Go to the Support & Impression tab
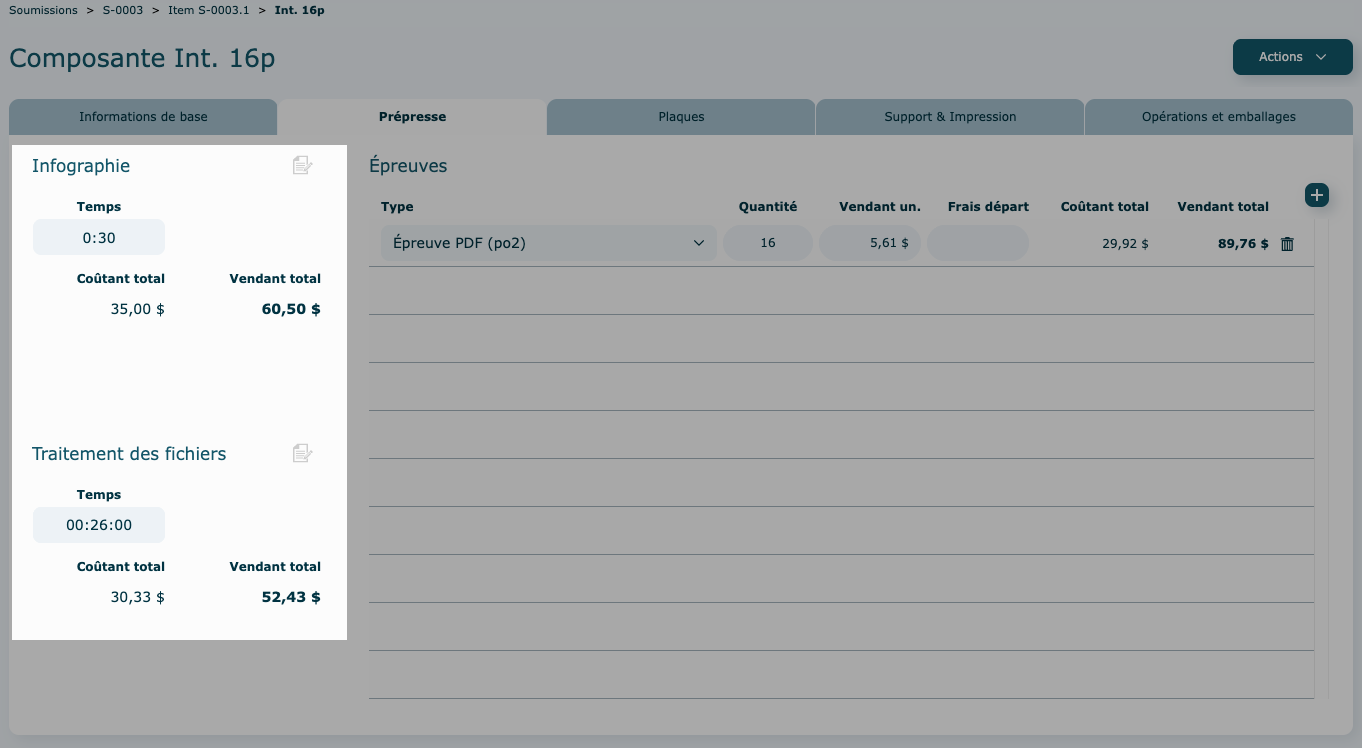 point(950,117)
